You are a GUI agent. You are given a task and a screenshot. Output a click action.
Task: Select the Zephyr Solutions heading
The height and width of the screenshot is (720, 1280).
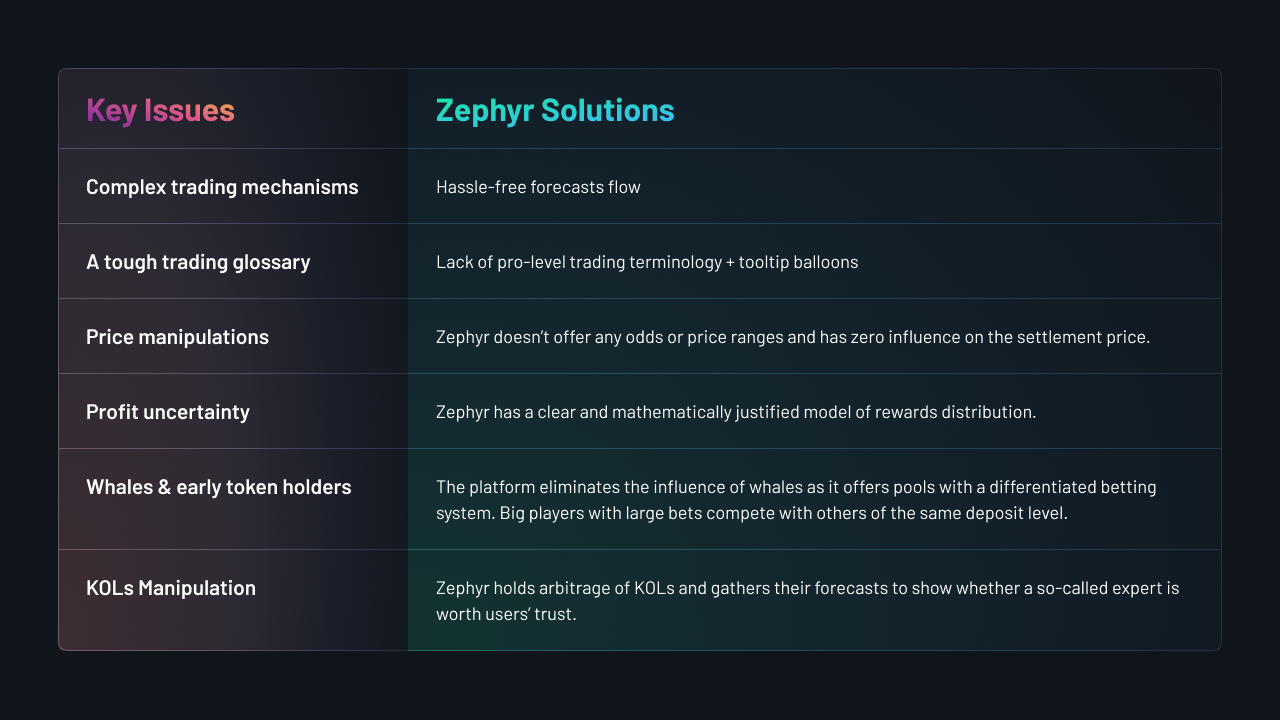[555, 110]
